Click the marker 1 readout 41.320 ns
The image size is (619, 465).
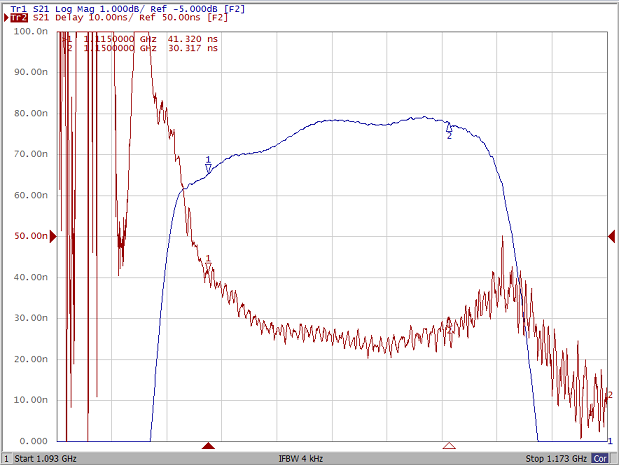pyautogui.click(x=195, y=38)
